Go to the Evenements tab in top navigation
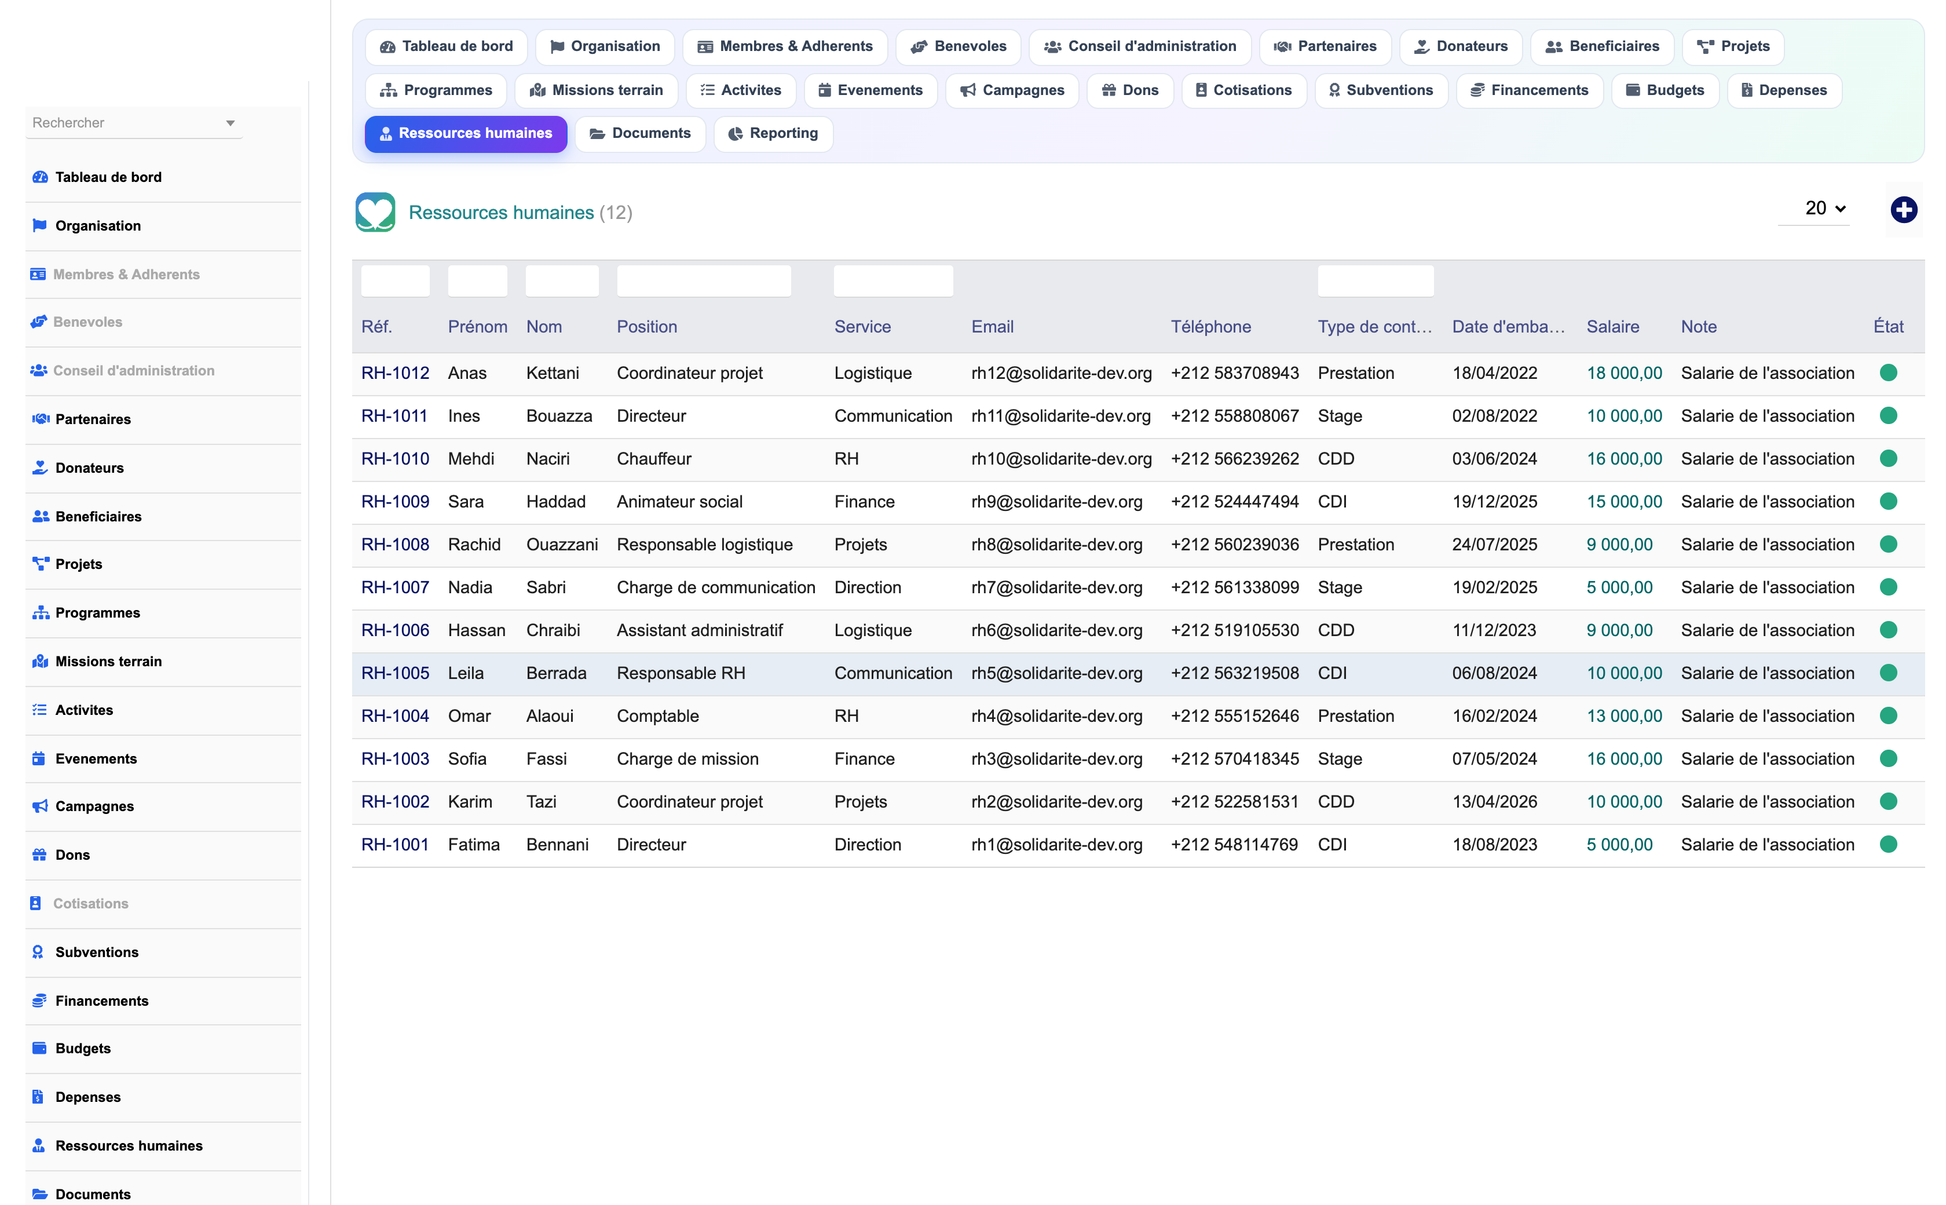This screenshot has height=1205, width=1946. tap(870, 91)
